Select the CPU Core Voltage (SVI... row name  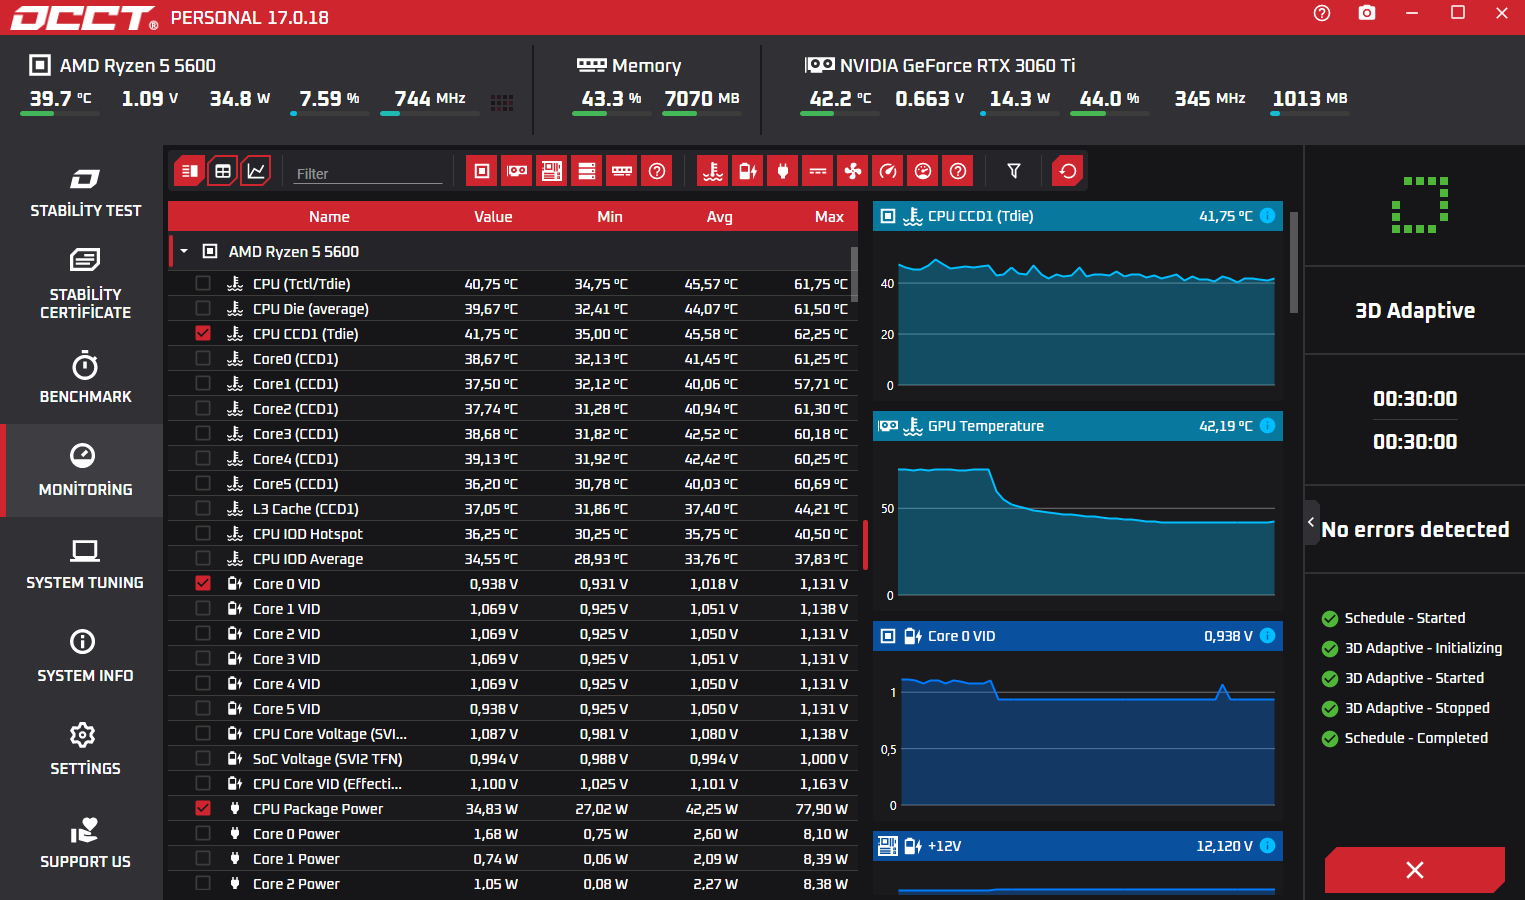pyautogui.click(x=330, y=734)
